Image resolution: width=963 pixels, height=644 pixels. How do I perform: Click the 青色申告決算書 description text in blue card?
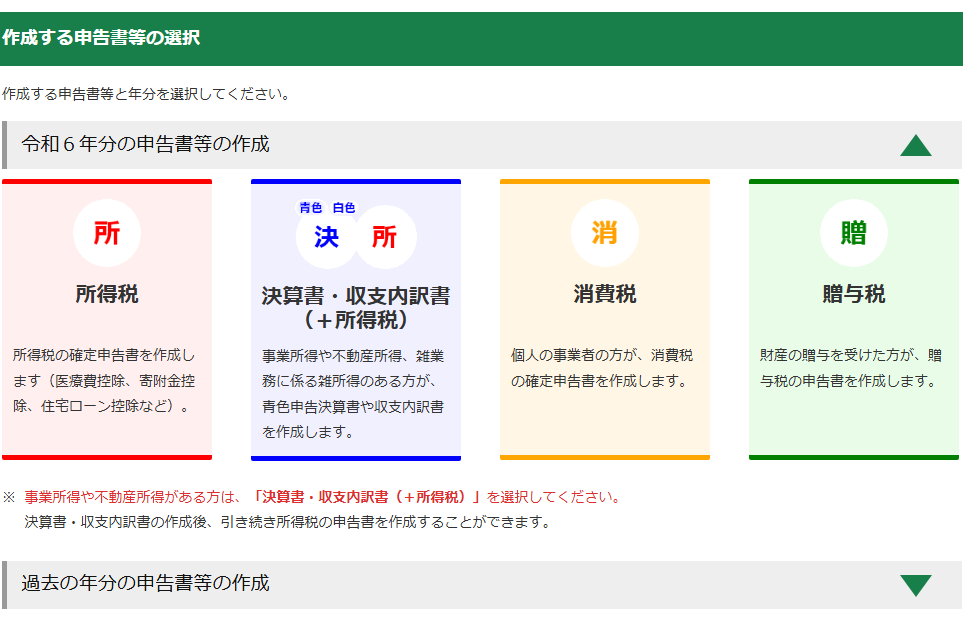tap(353, 394)
